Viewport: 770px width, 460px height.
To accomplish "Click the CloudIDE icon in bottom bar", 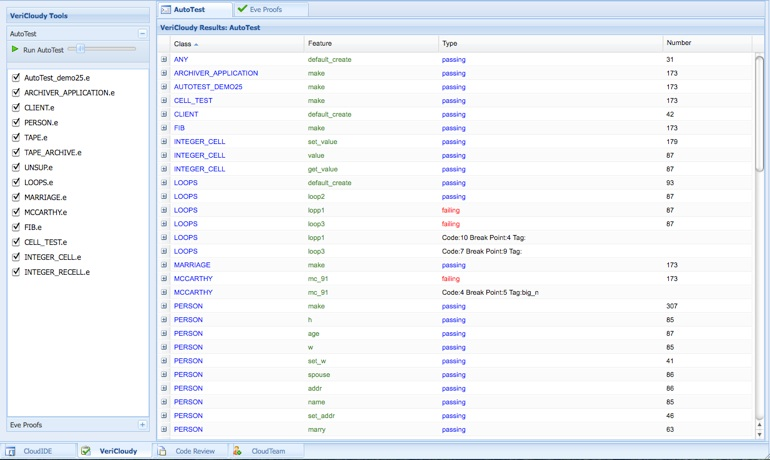I will coord(10,451).
